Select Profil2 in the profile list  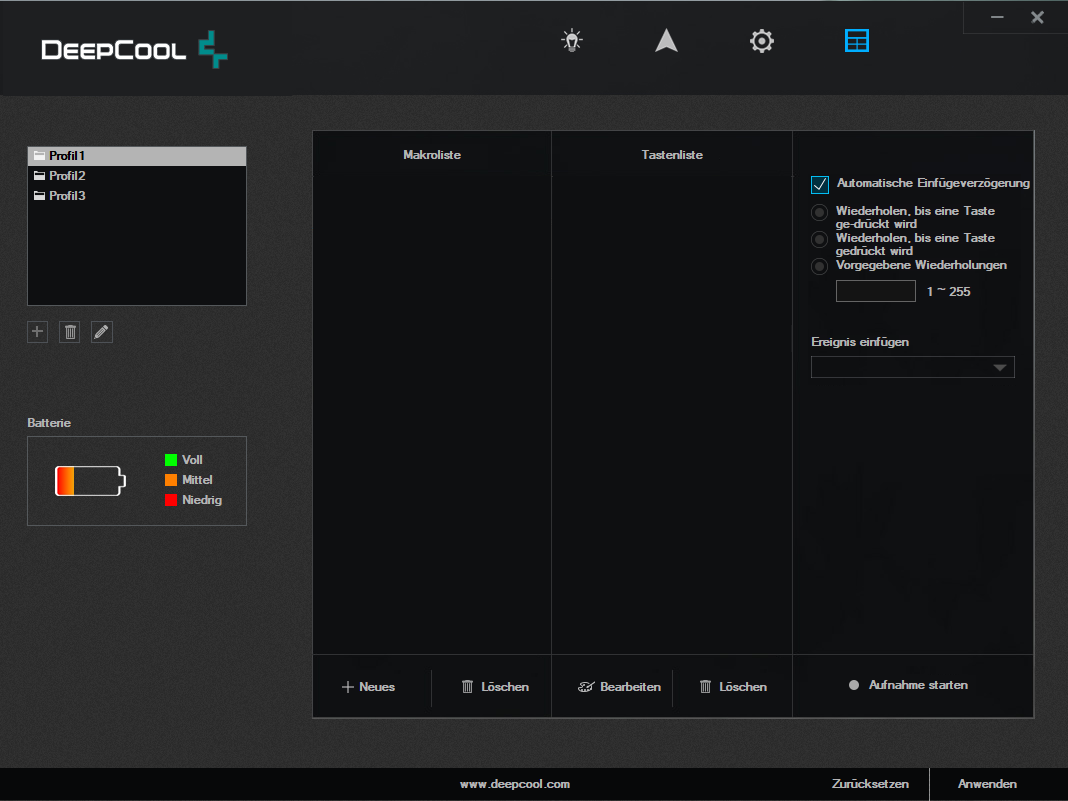tap(68, 176)
